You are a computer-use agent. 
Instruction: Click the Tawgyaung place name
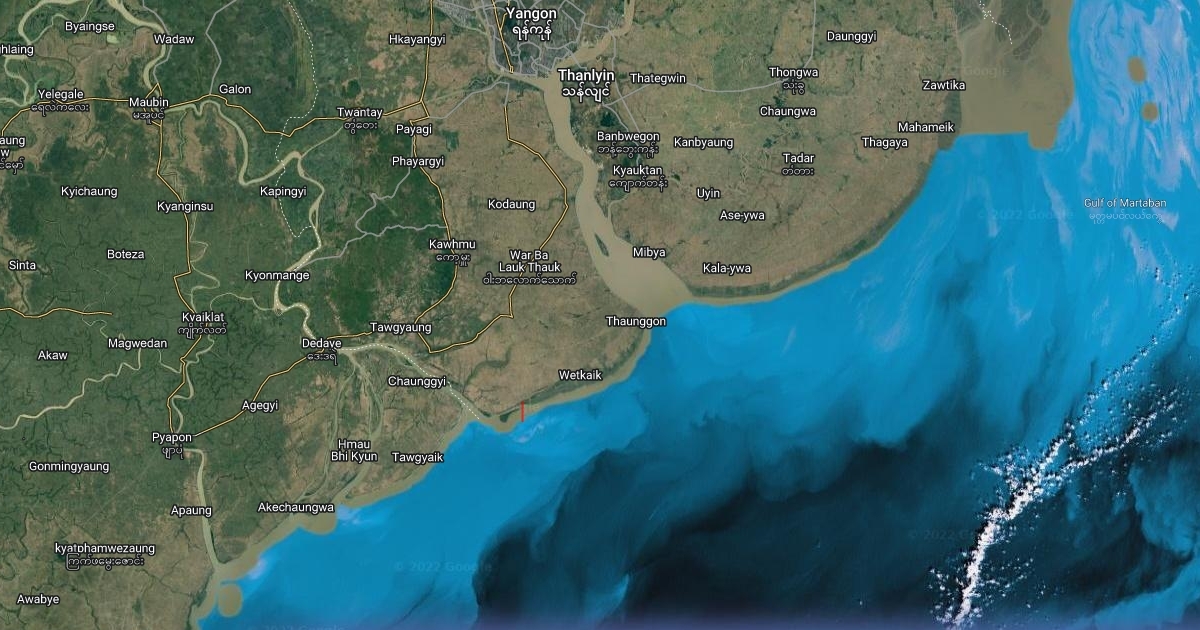(x=400, y=327)
